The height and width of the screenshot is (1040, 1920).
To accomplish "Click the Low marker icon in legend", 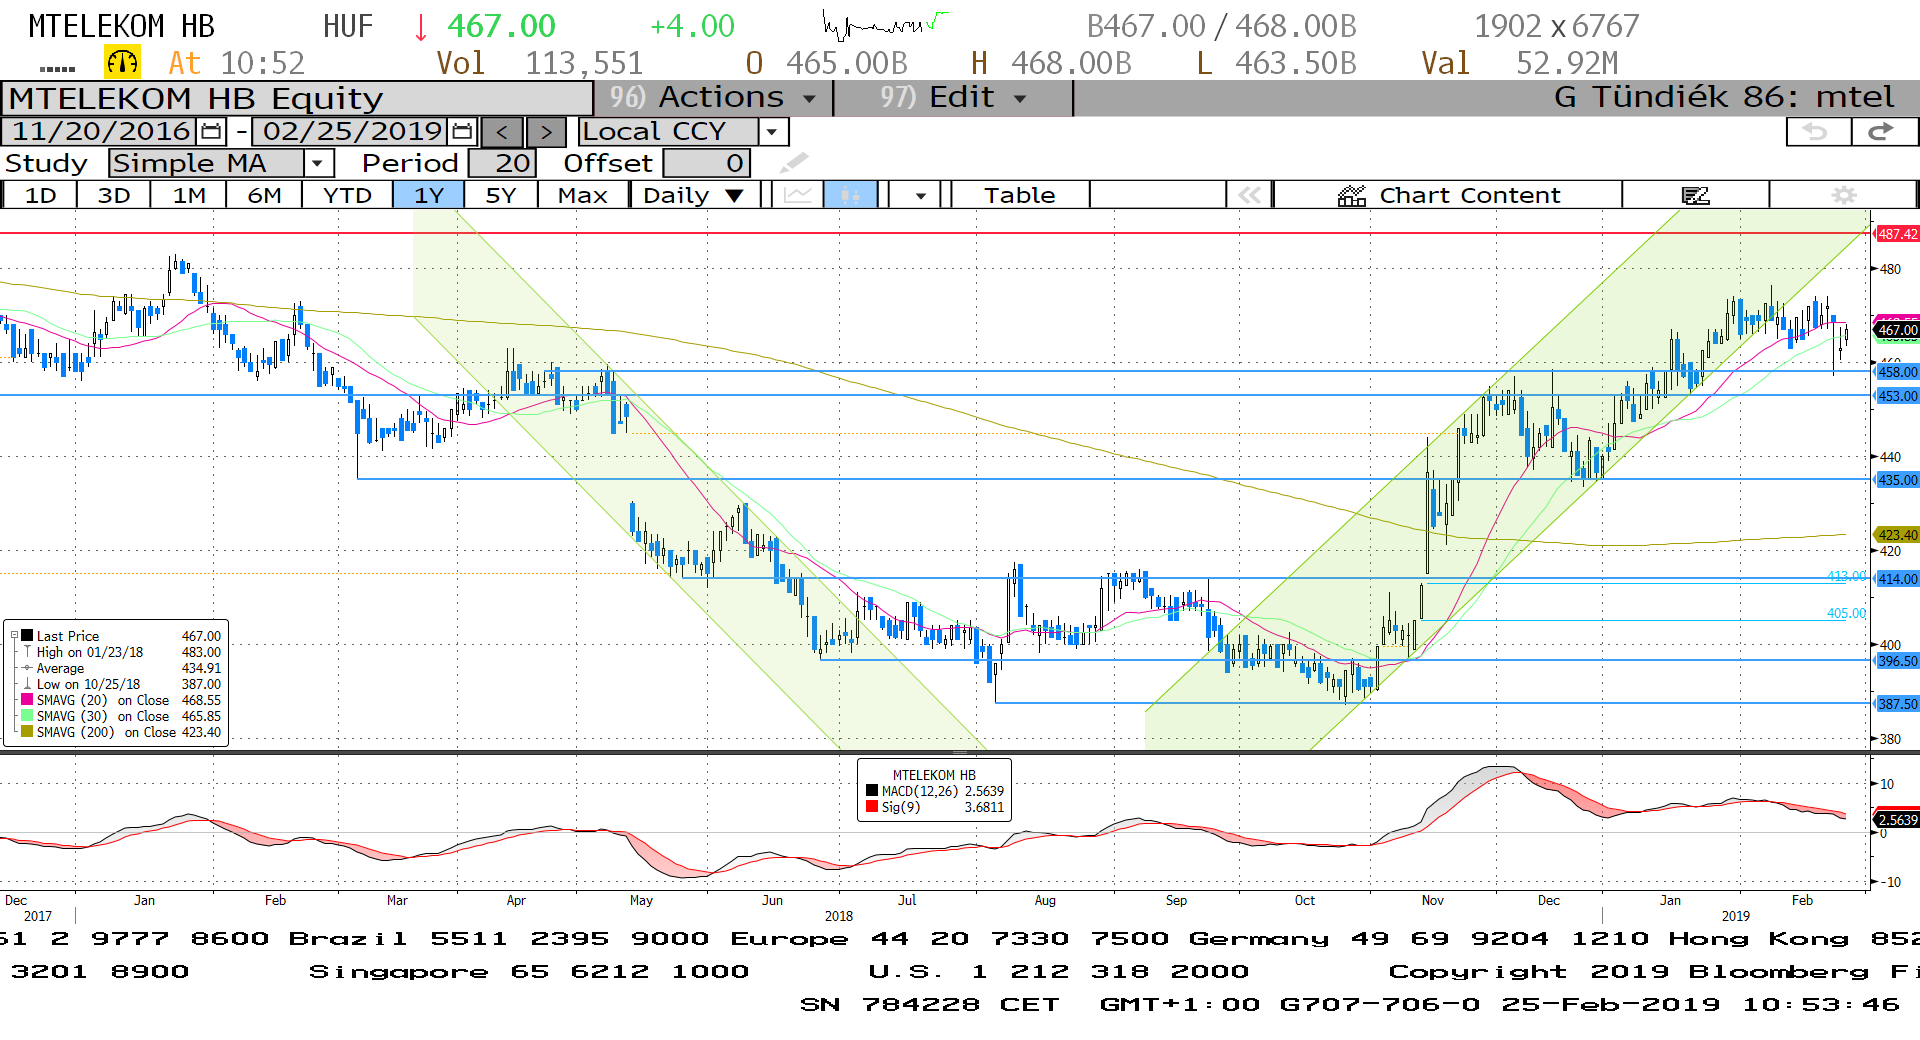I will (27, 684).
